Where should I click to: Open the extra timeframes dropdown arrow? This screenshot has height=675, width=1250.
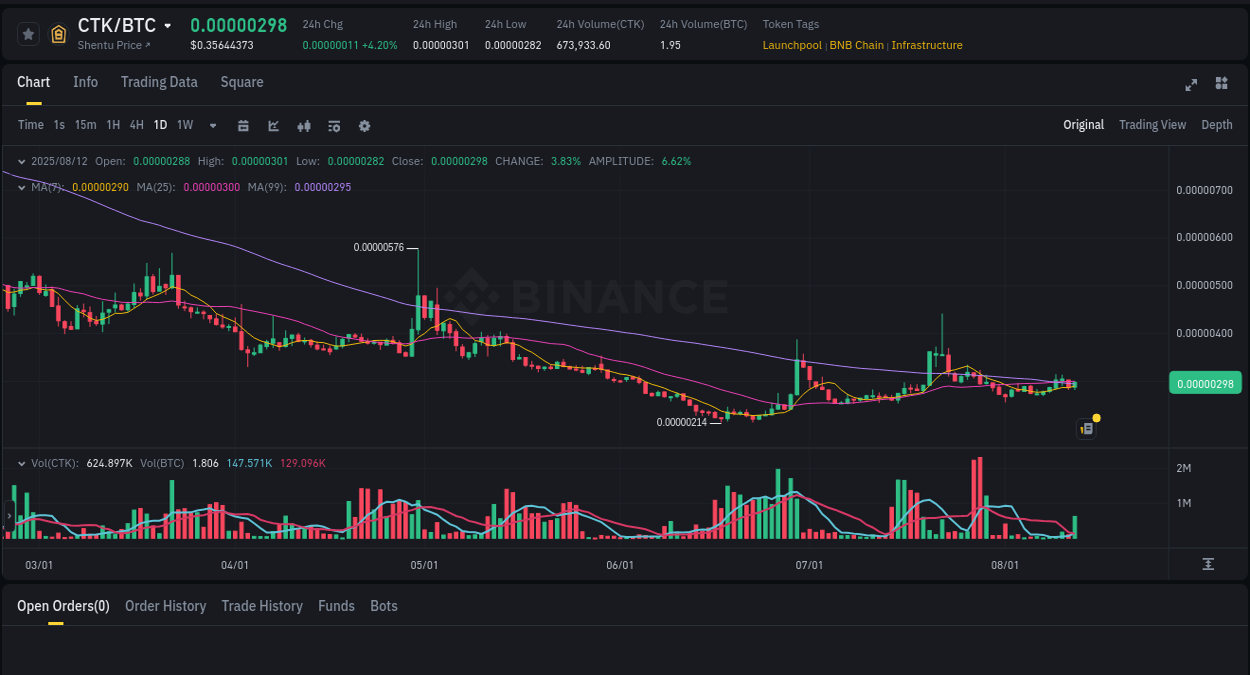(212, 125)
